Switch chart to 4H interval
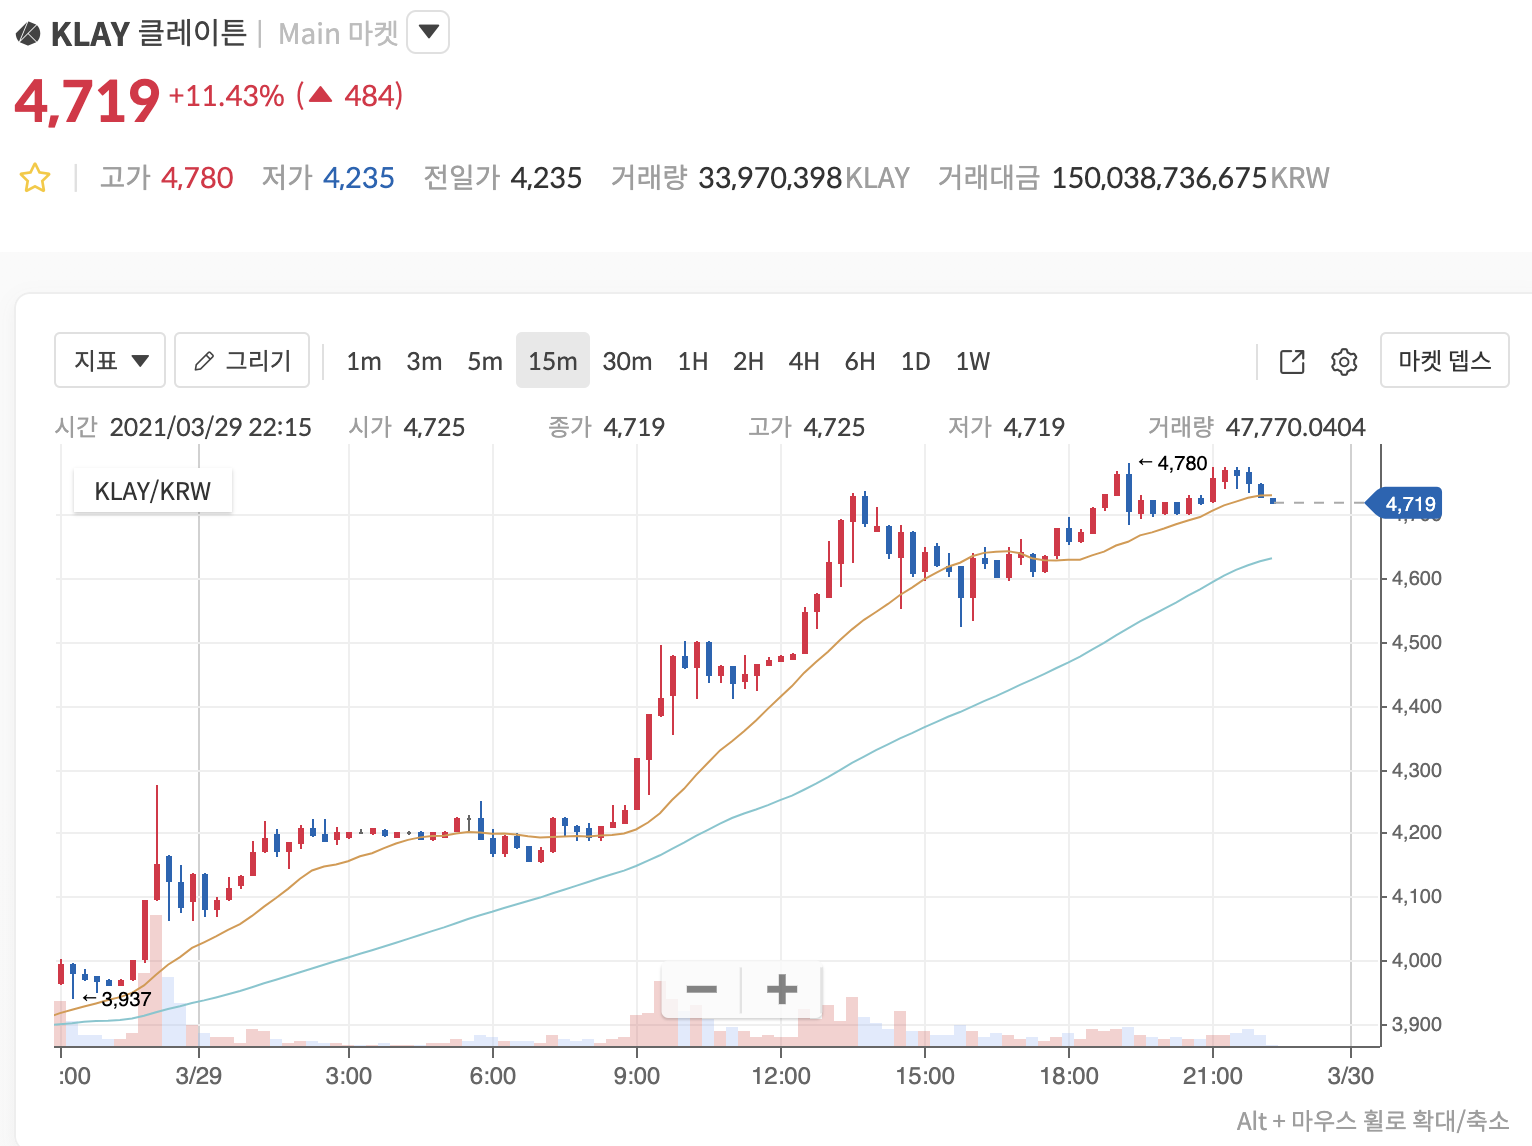 point(804,361)
